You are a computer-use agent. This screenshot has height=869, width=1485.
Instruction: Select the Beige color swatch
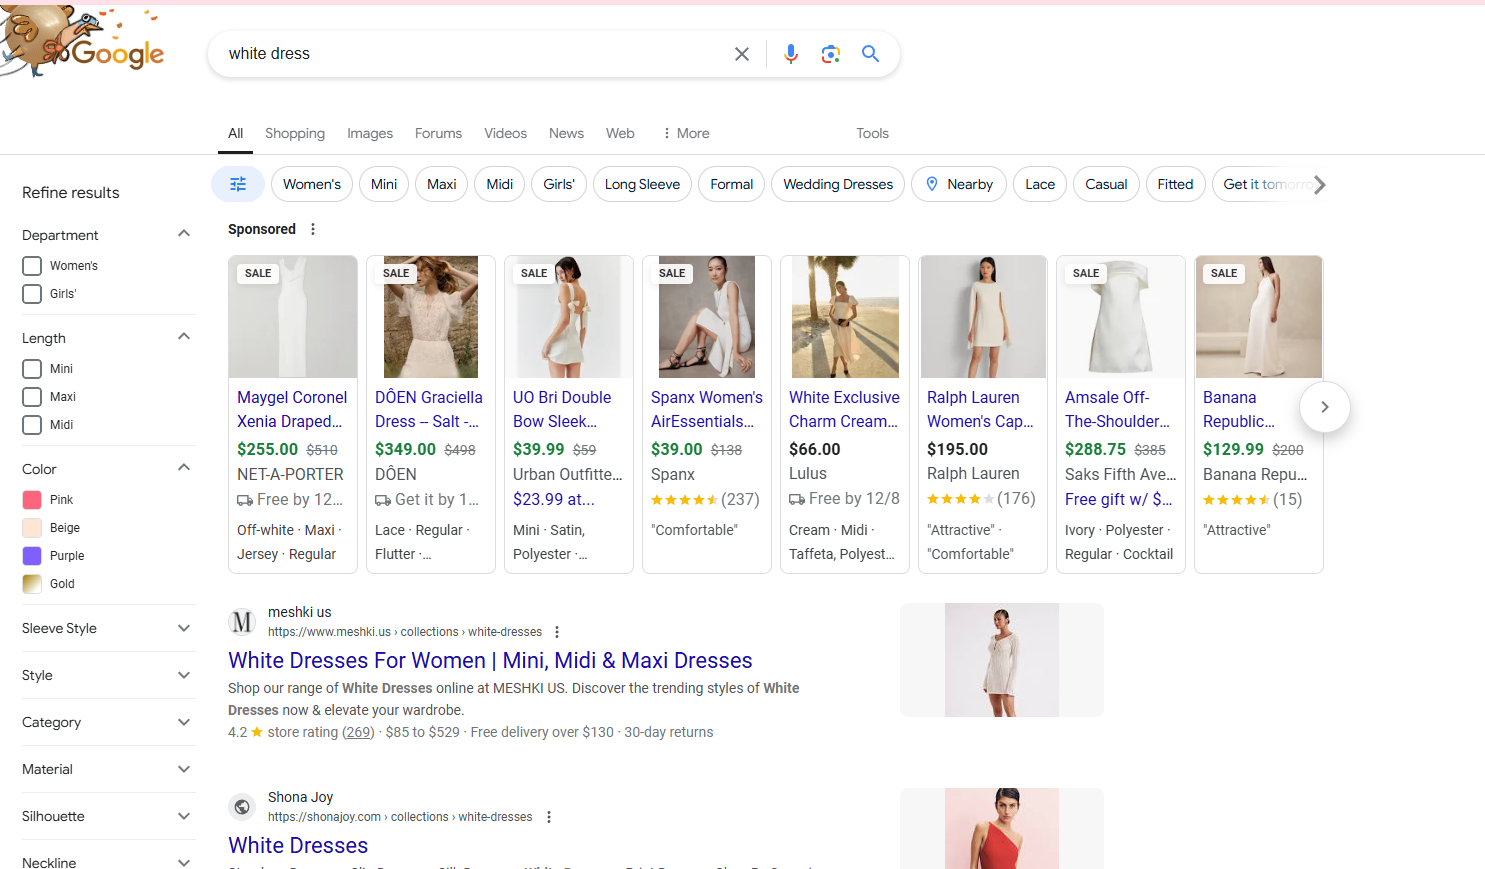tap(32, 528)
